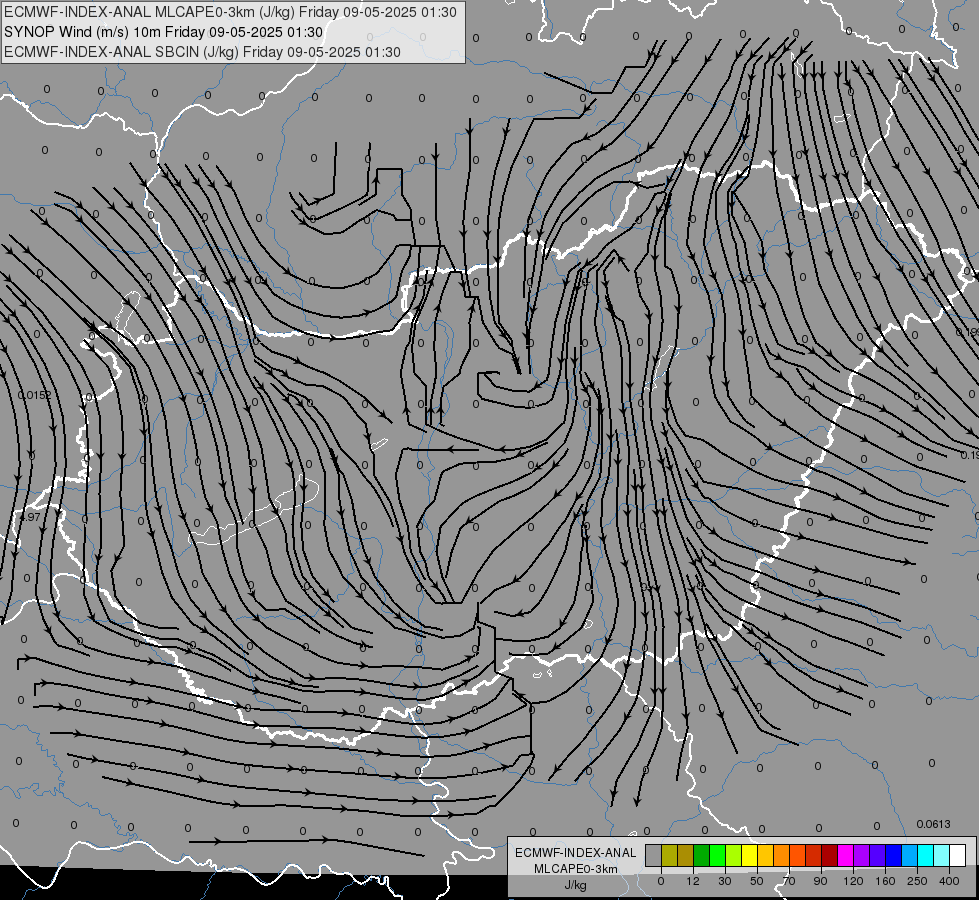This screenshot has width=979, height=900.
Task: Click the legend scale value 250
Action: (x=917, y=881)
